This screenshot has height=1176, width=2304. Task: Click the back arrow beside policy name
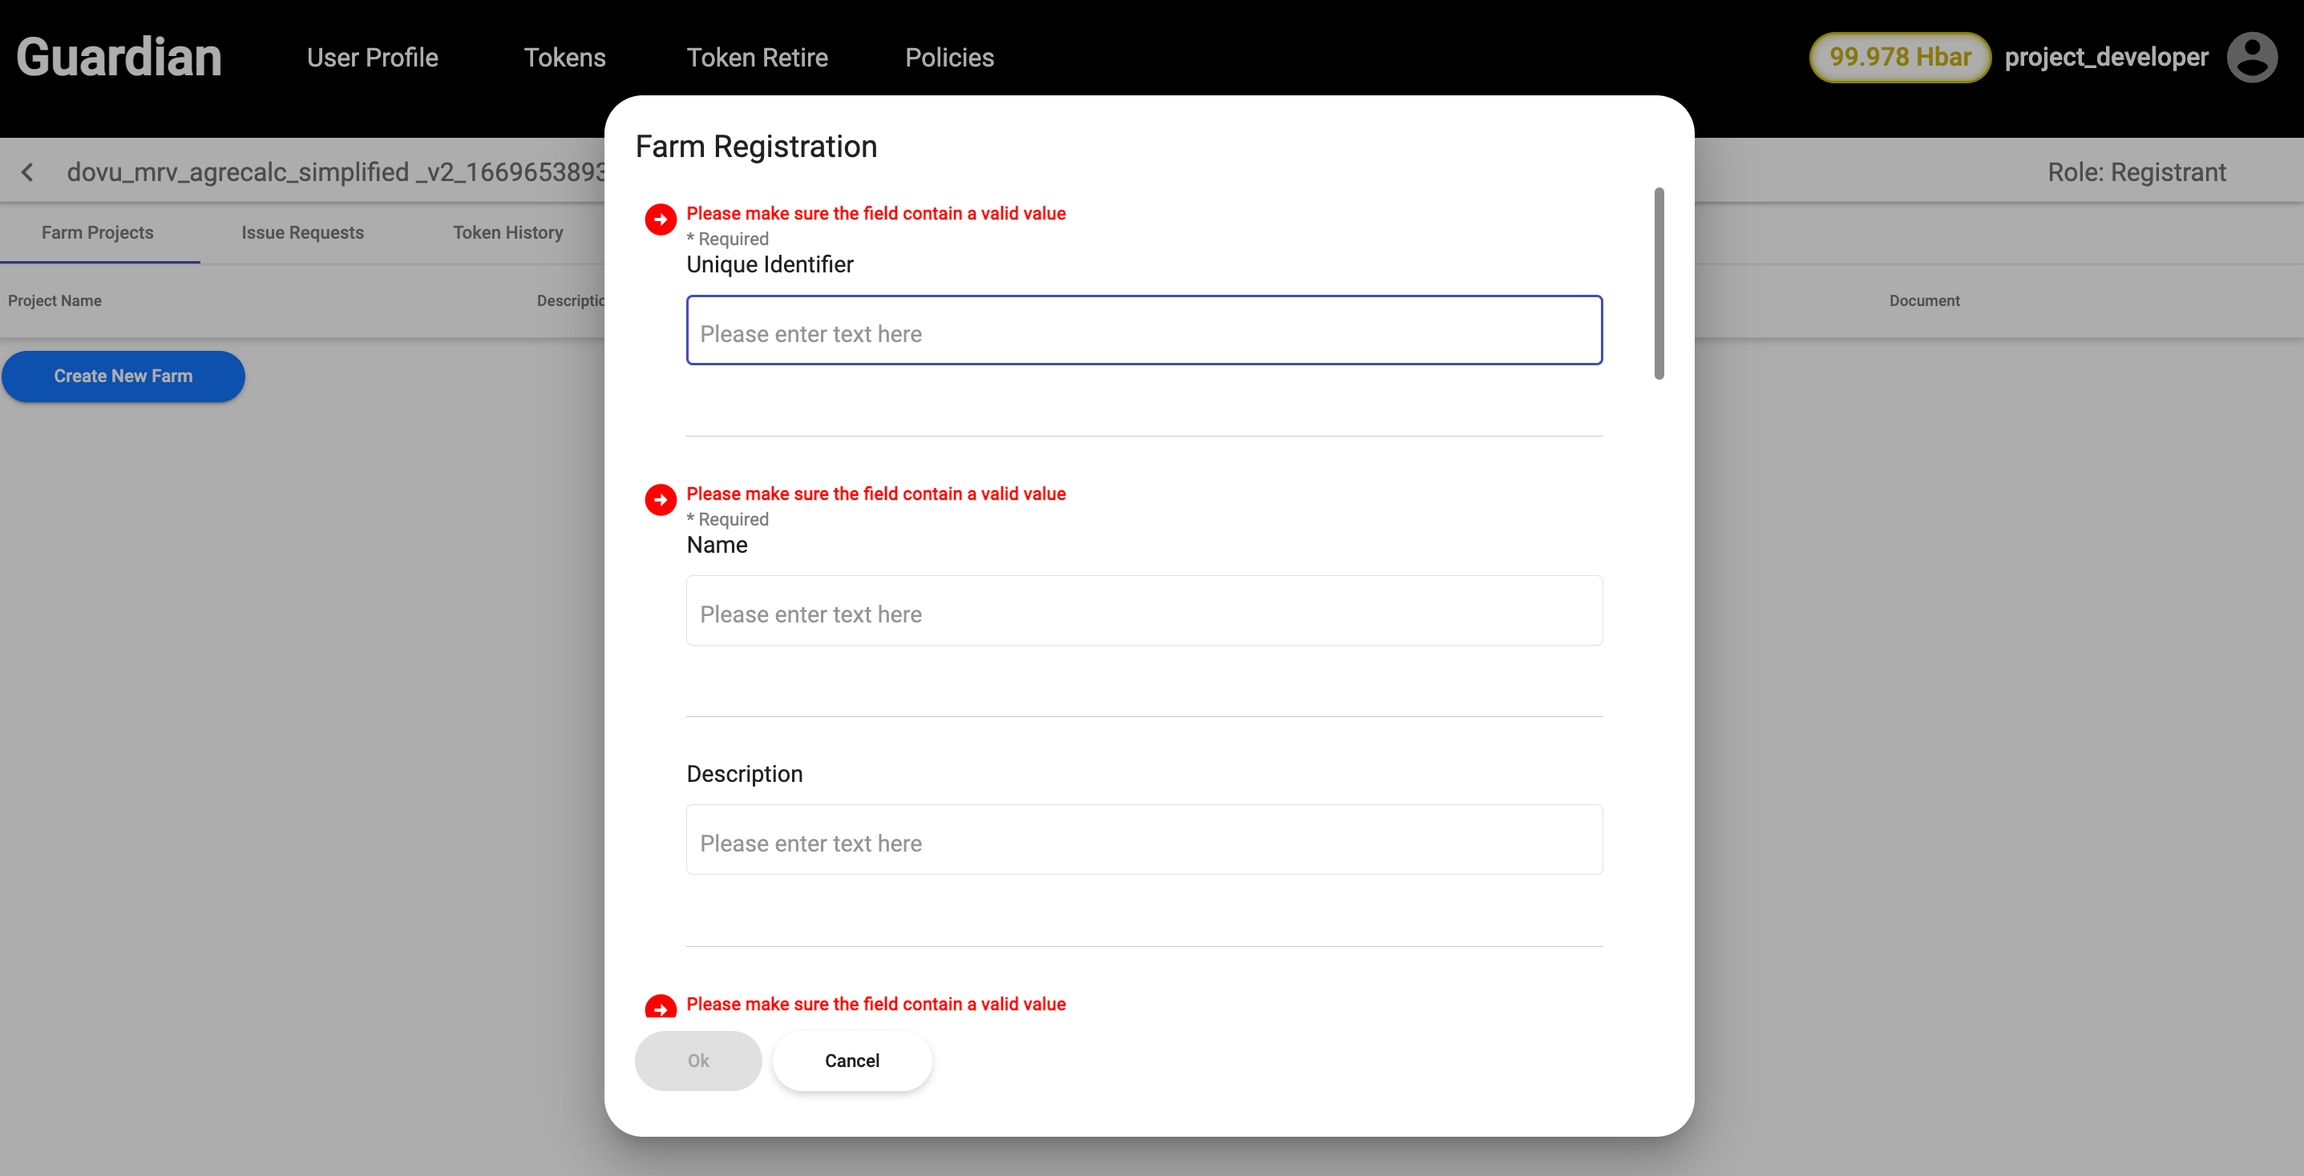[28, 172]
